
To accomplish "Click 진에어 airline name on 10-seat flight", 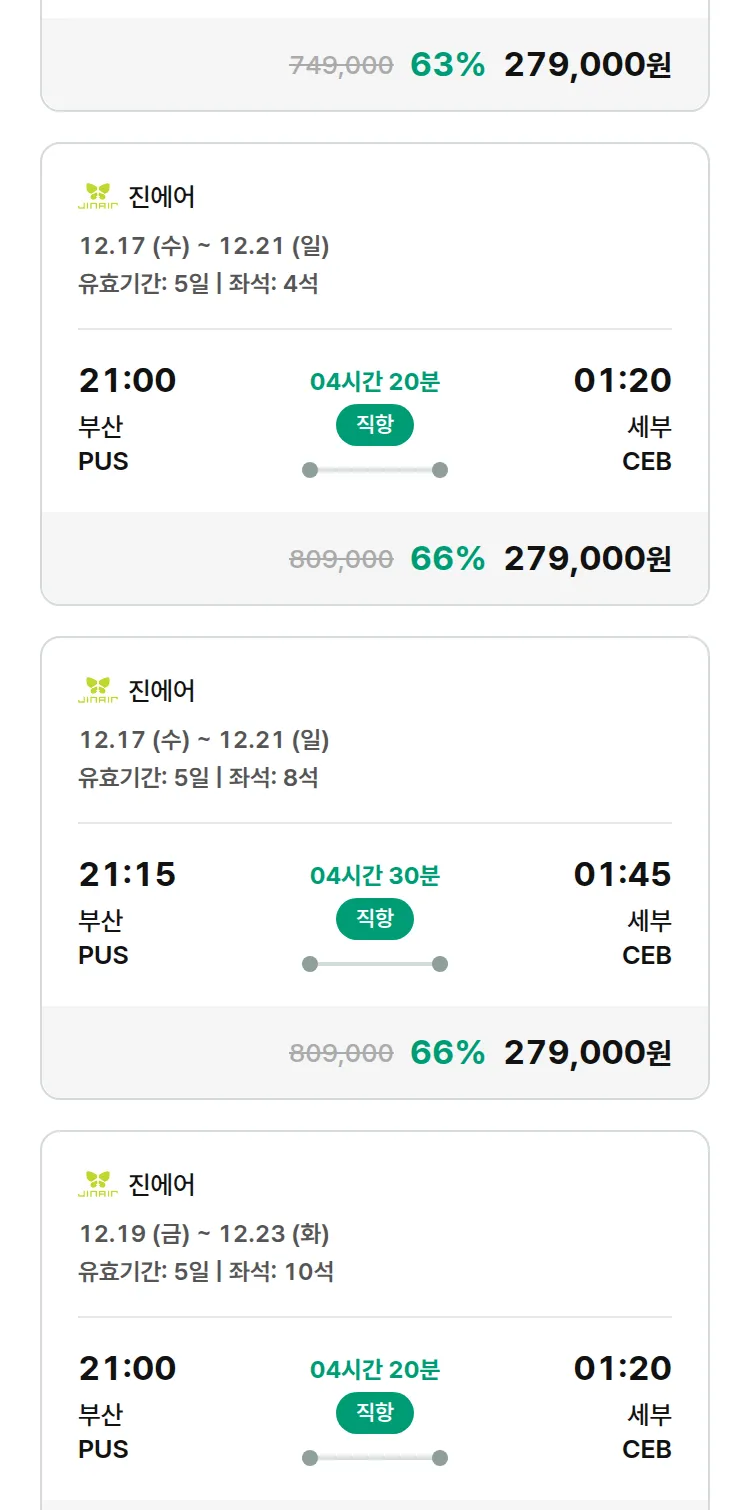I will pyautogui.click(x=162, y=1184).
